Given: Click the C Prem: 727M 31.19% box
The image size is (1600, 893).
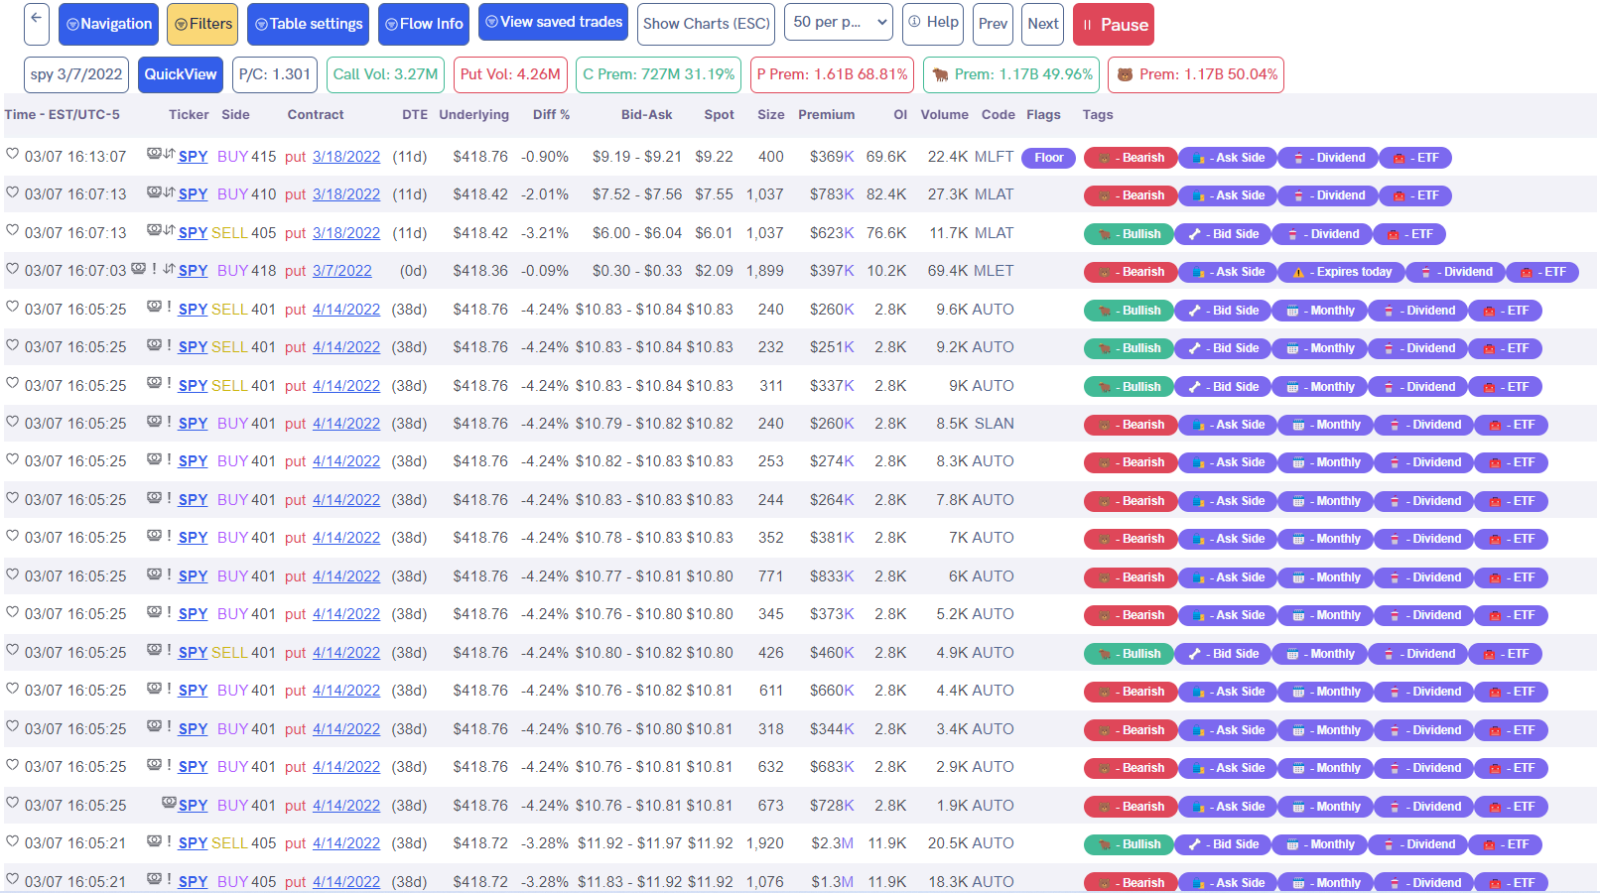Looking at the screenshot, I should pos(658,74).
